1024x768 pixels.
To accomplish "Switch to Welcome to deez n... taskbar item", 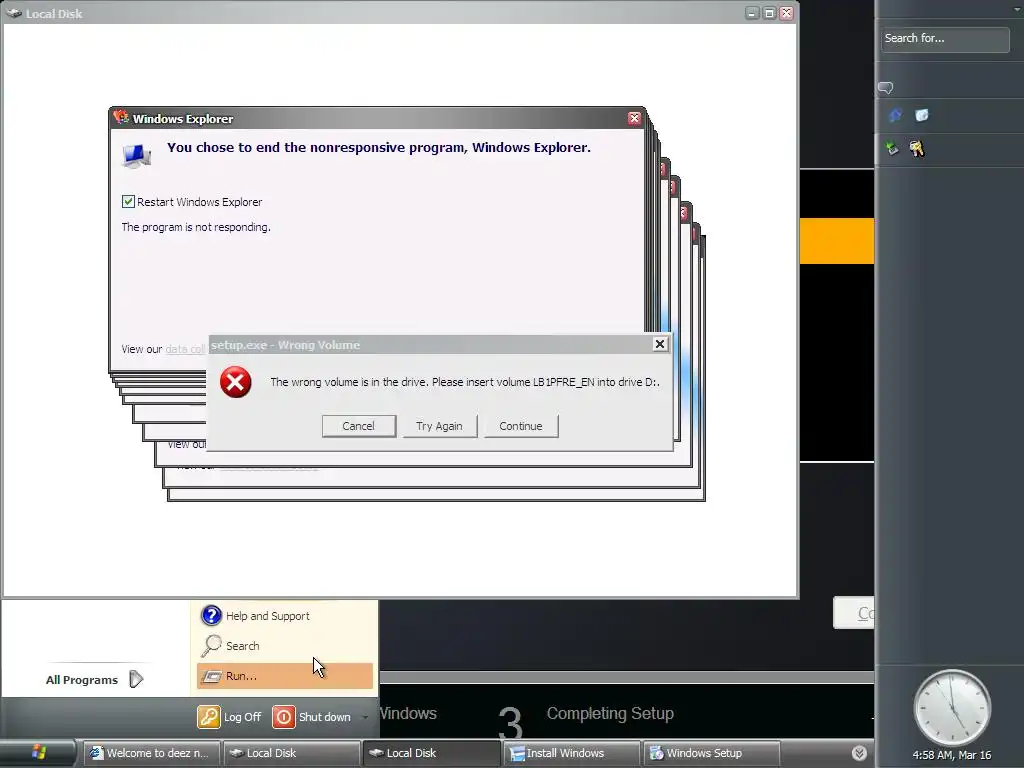I will coord(152,753).
